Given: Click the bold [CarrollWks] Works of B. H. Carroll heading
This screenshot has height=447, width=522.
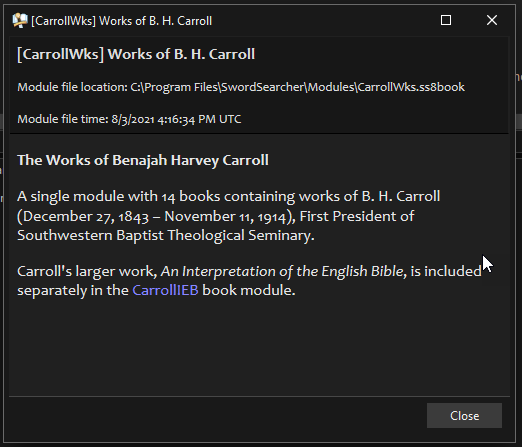Looking at the screenshot, I should pyautogui.click(x=136, y=54).
